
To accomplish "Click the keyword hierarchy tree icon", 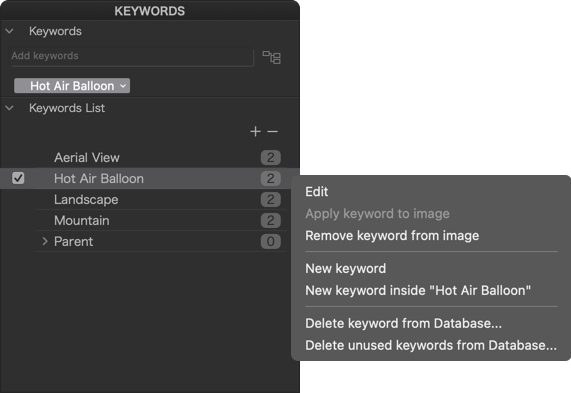I will point(272,57).
